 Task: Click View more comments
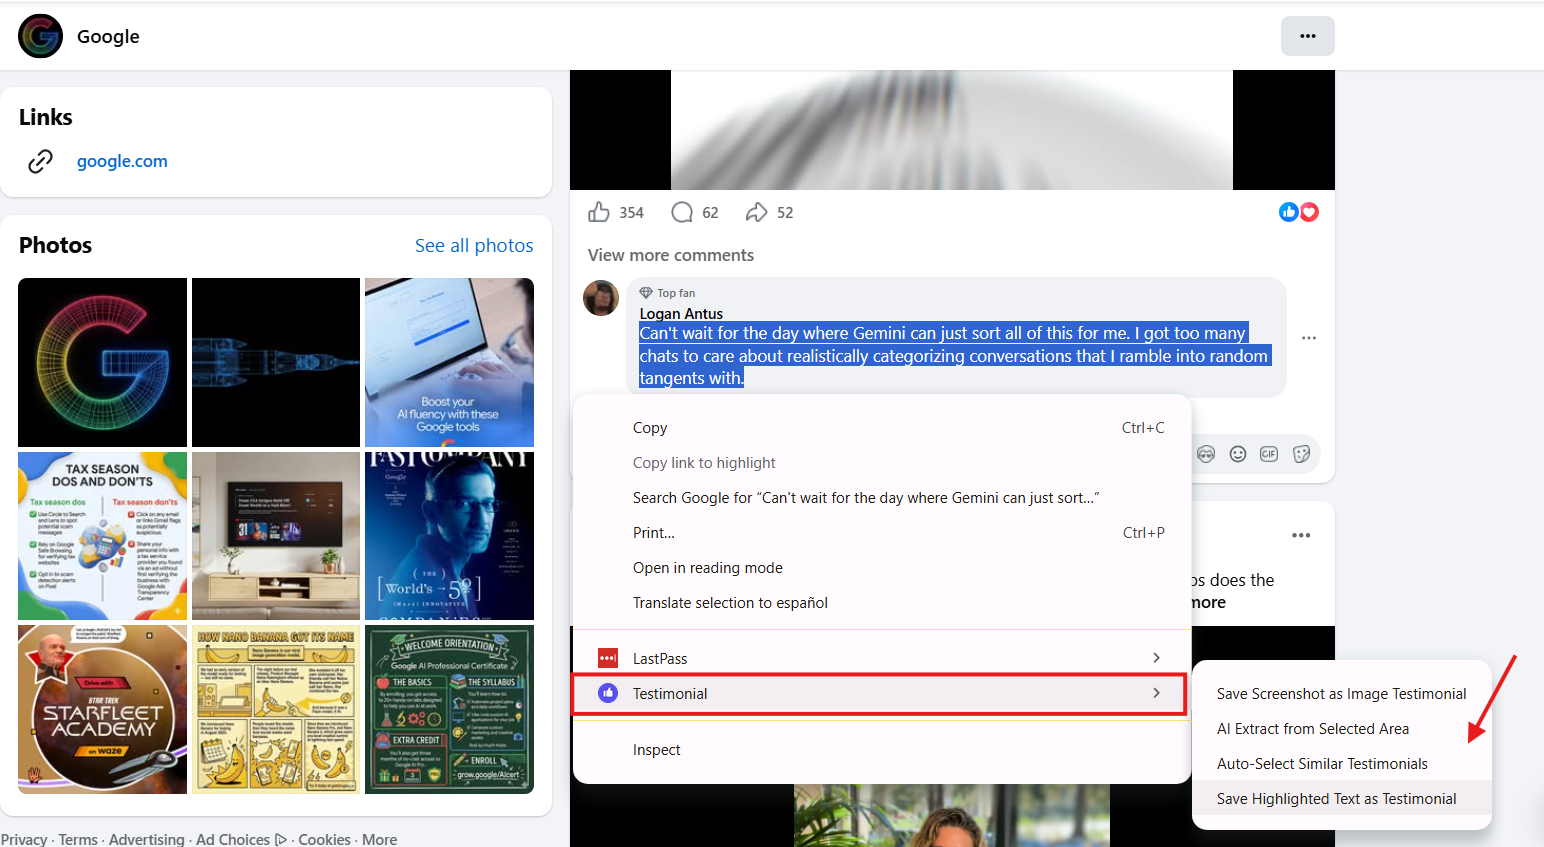click(671, 255)
